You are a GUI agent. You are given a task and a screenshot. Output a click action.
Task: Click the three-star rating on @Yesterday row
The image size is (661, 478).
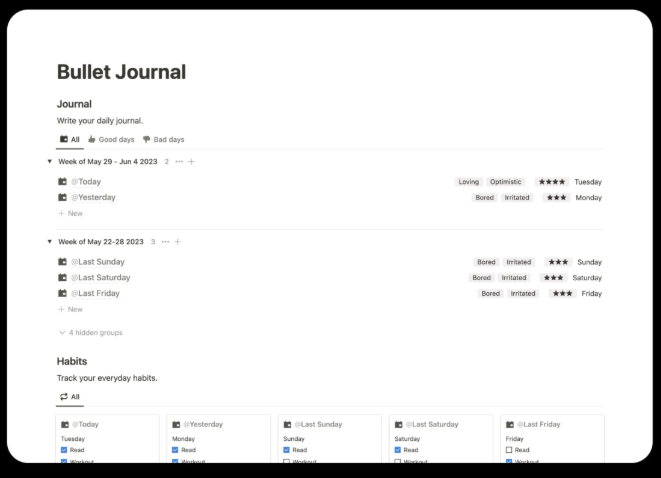click(556, 197)
